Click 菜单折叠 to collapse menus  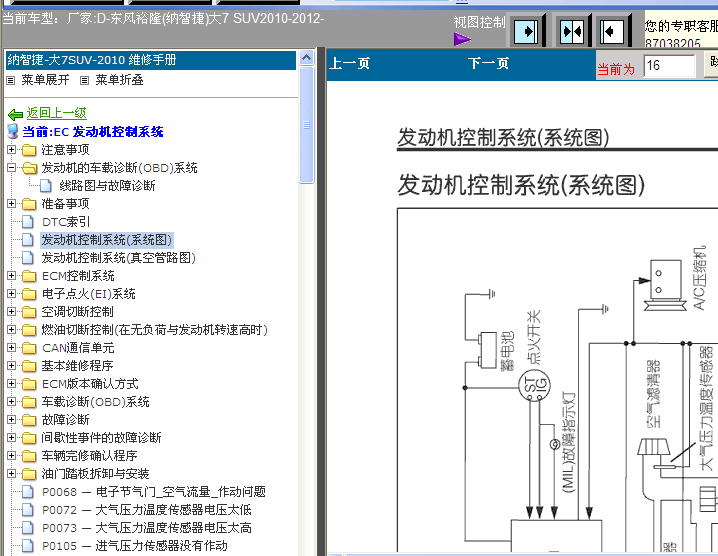pyautogui.click(x=119, y=81)
